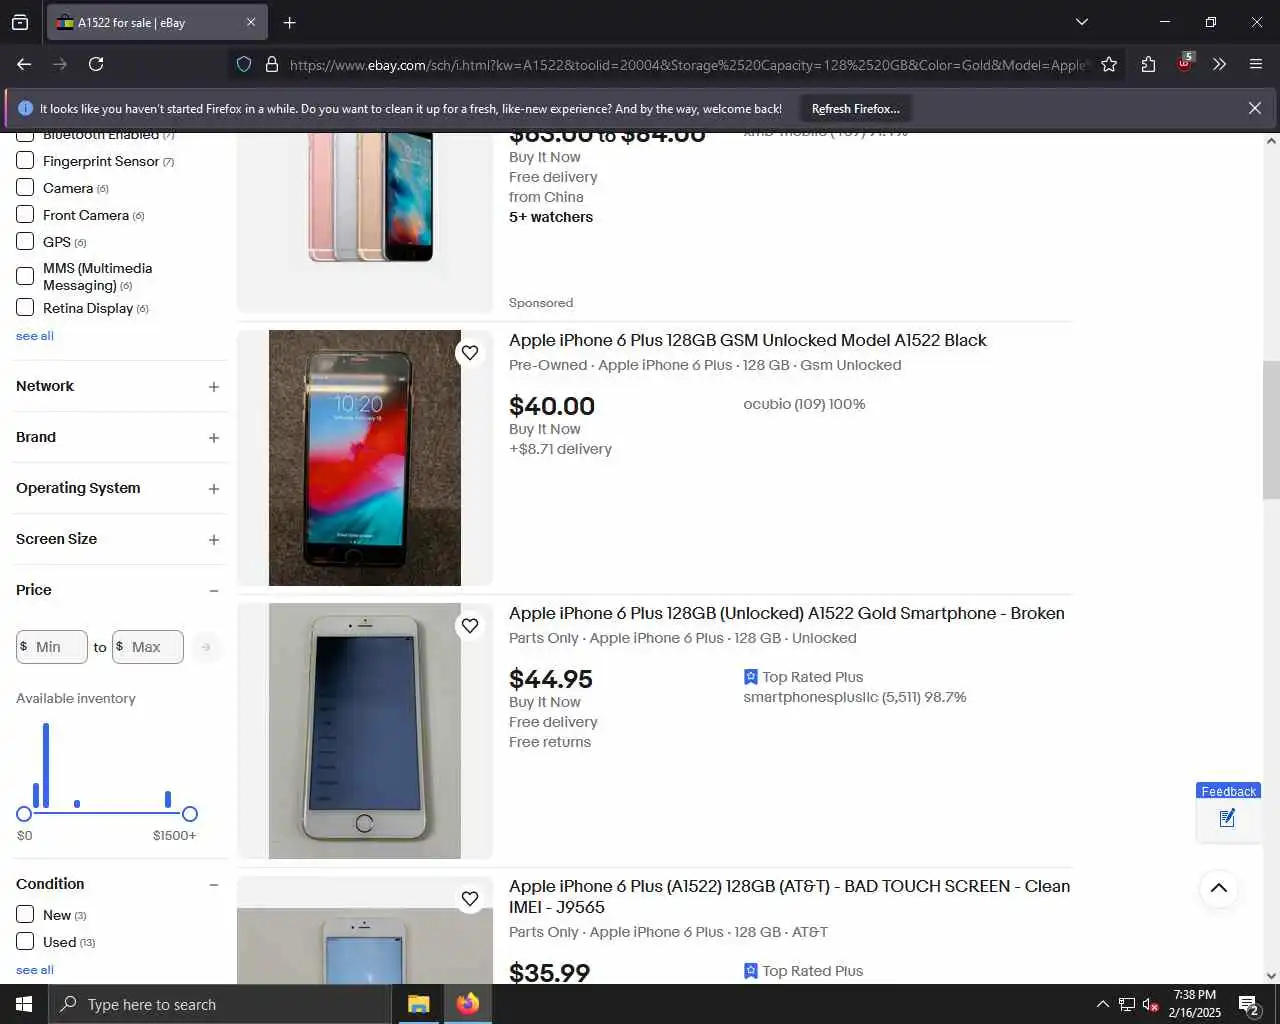Show more toolbar tools overflow
Viewport: 1280px width, 1024px height.
[x=1219, y=64]
